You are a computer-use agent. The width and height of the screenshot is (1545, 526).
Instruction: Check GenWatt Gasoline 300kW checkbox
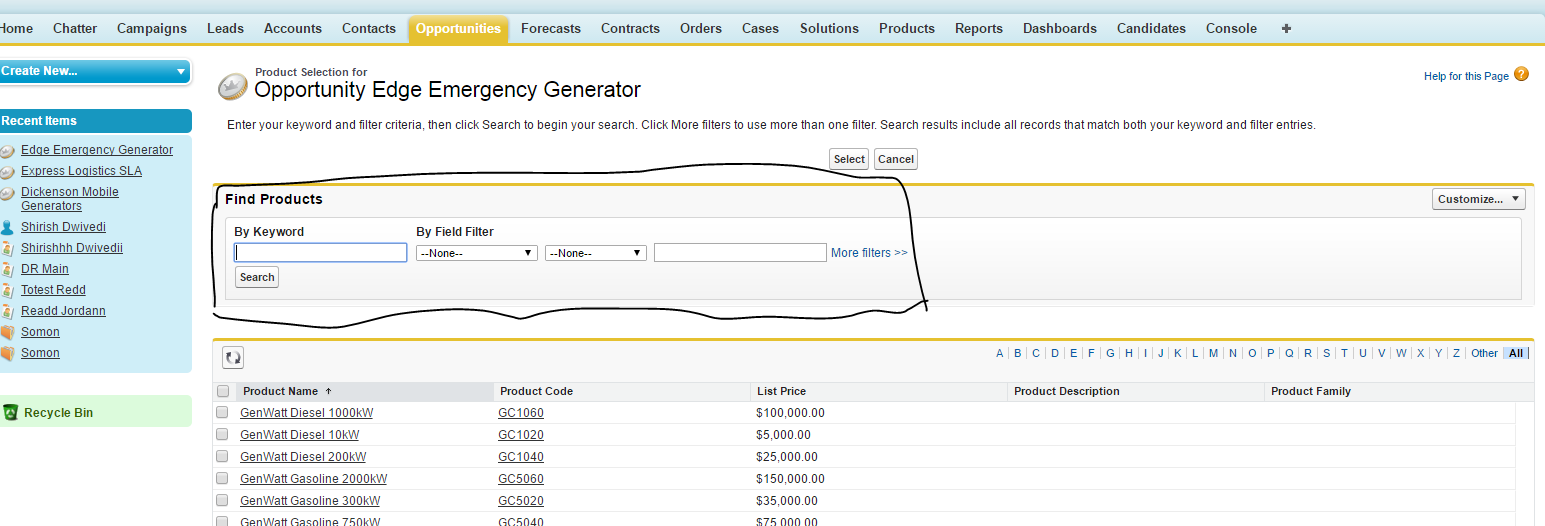pyautogui.click(x=222, y=500)
